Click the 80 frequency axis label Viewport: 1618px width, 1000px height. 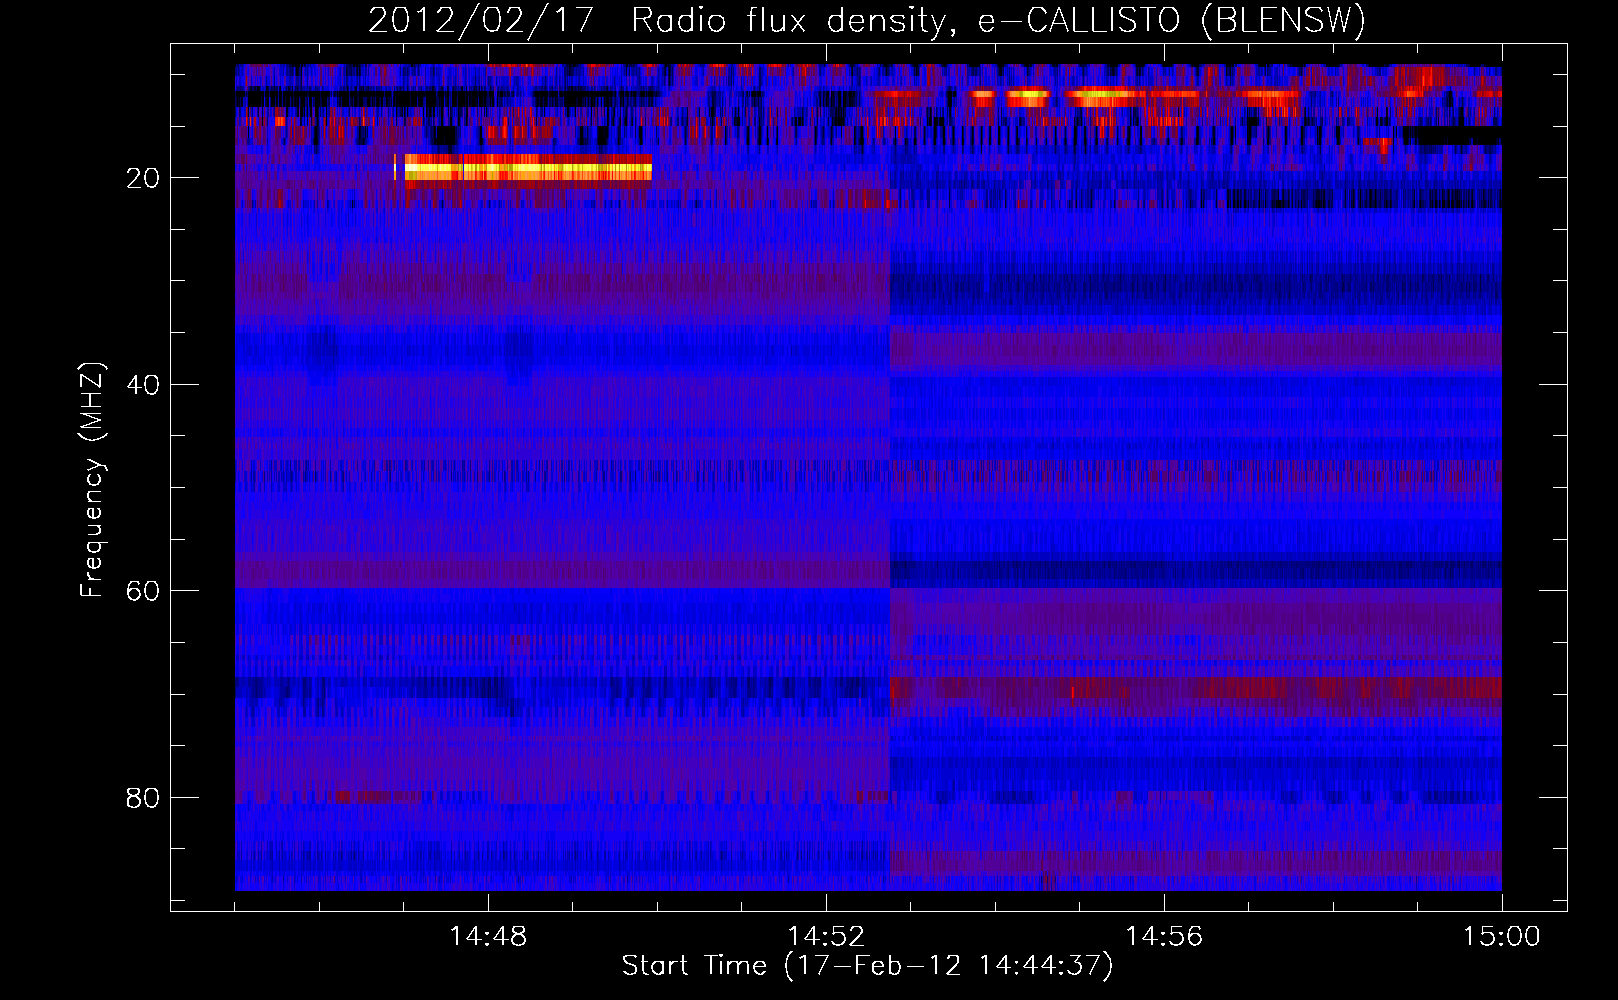tap(143, 798)
